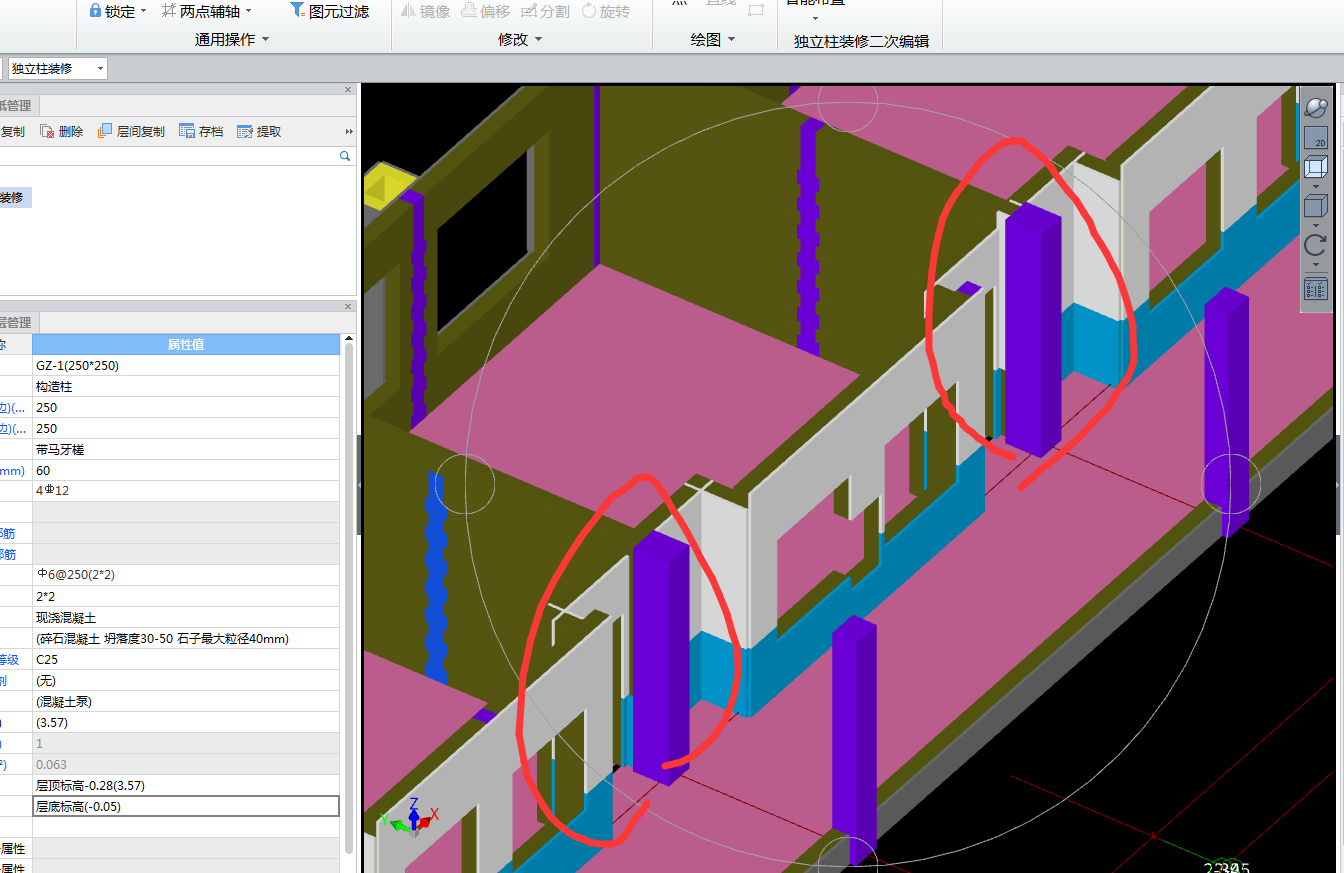
Task: Open dropdown under rotate view icon
Action: [x=1316, y=265]
